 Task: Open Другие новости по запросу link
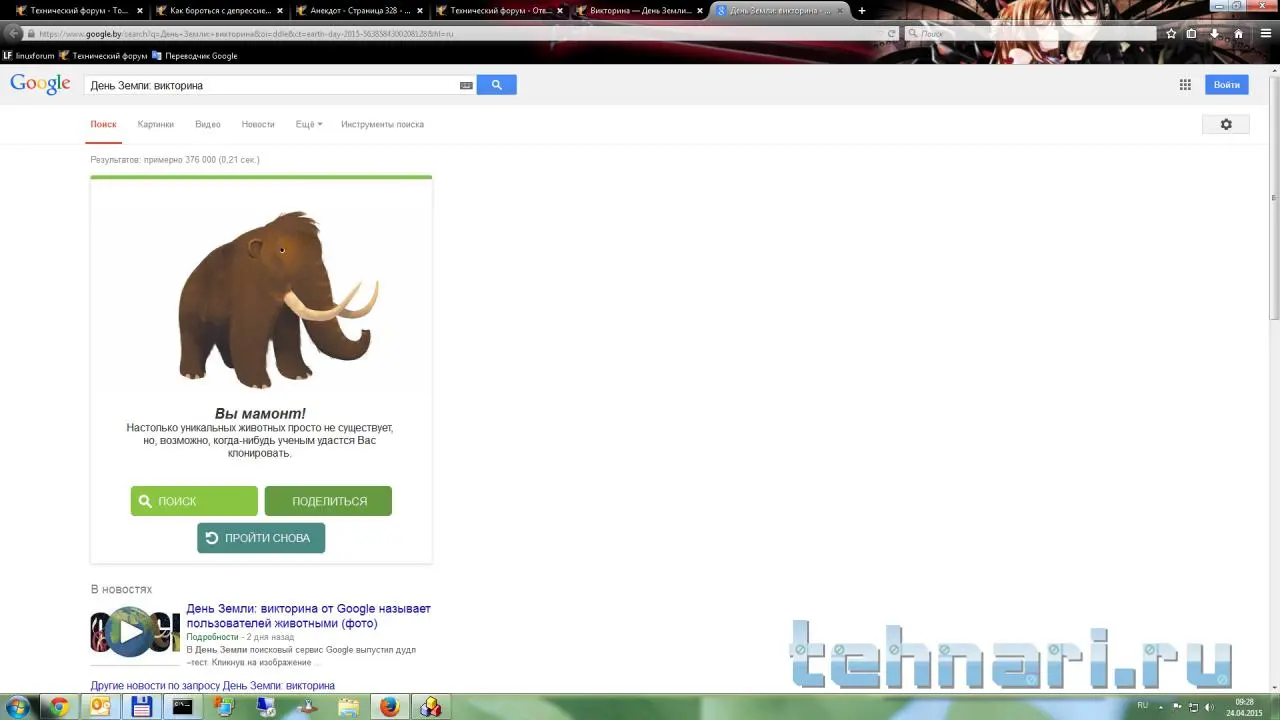[213, 686]
